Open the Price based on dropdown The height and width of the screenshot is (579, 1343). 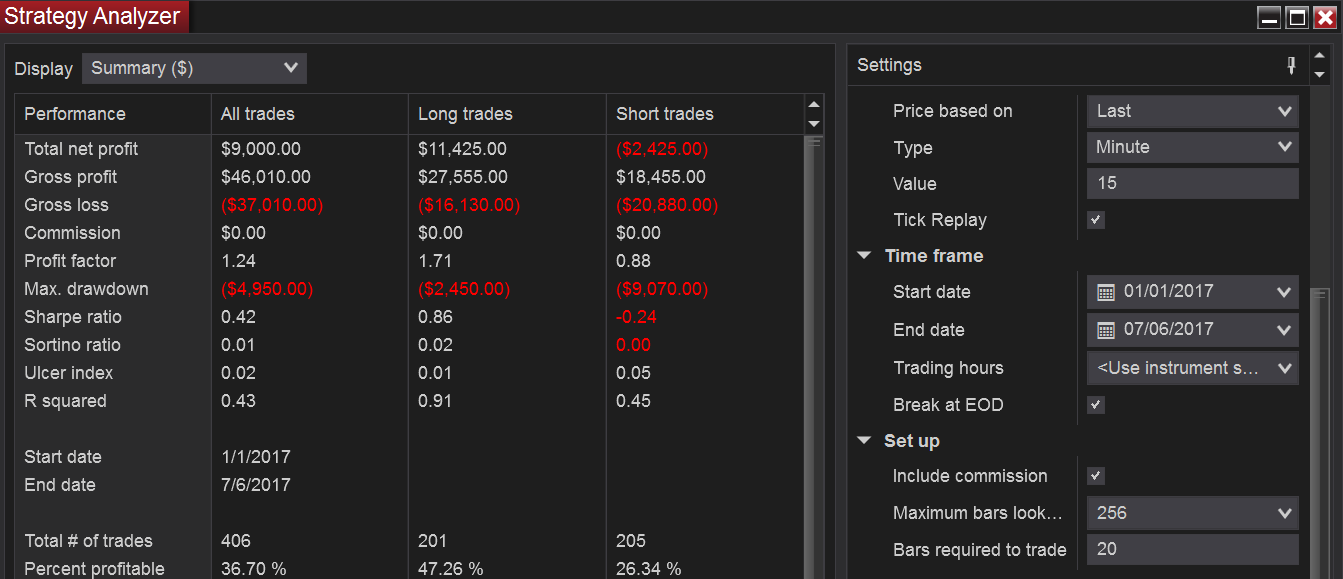point(1192,111)
